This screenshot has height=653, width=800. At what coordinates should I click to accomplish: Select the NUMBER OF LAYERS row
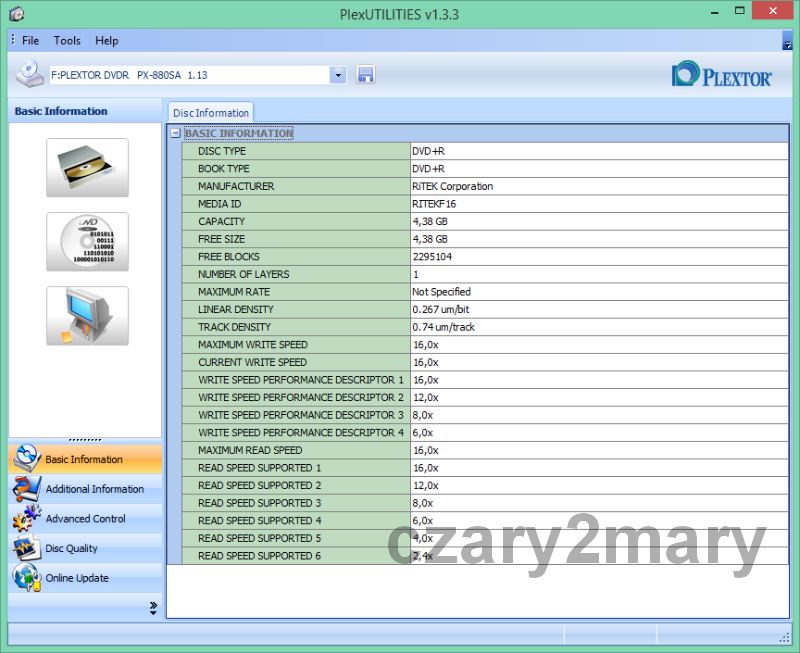tap(485, 274)
